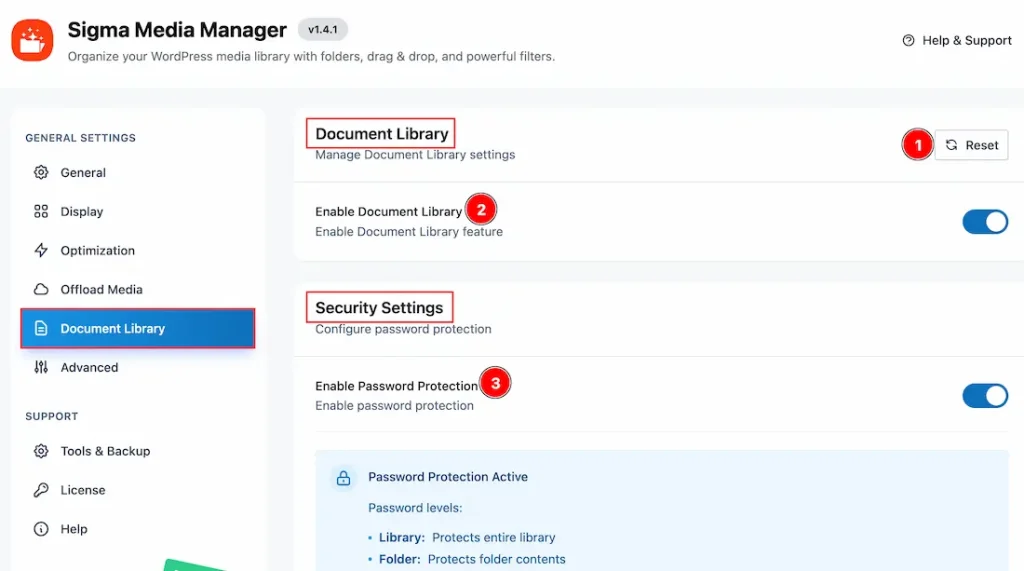Click the Document Library section heading
1024x571 pixels.
tap(381, 134)
